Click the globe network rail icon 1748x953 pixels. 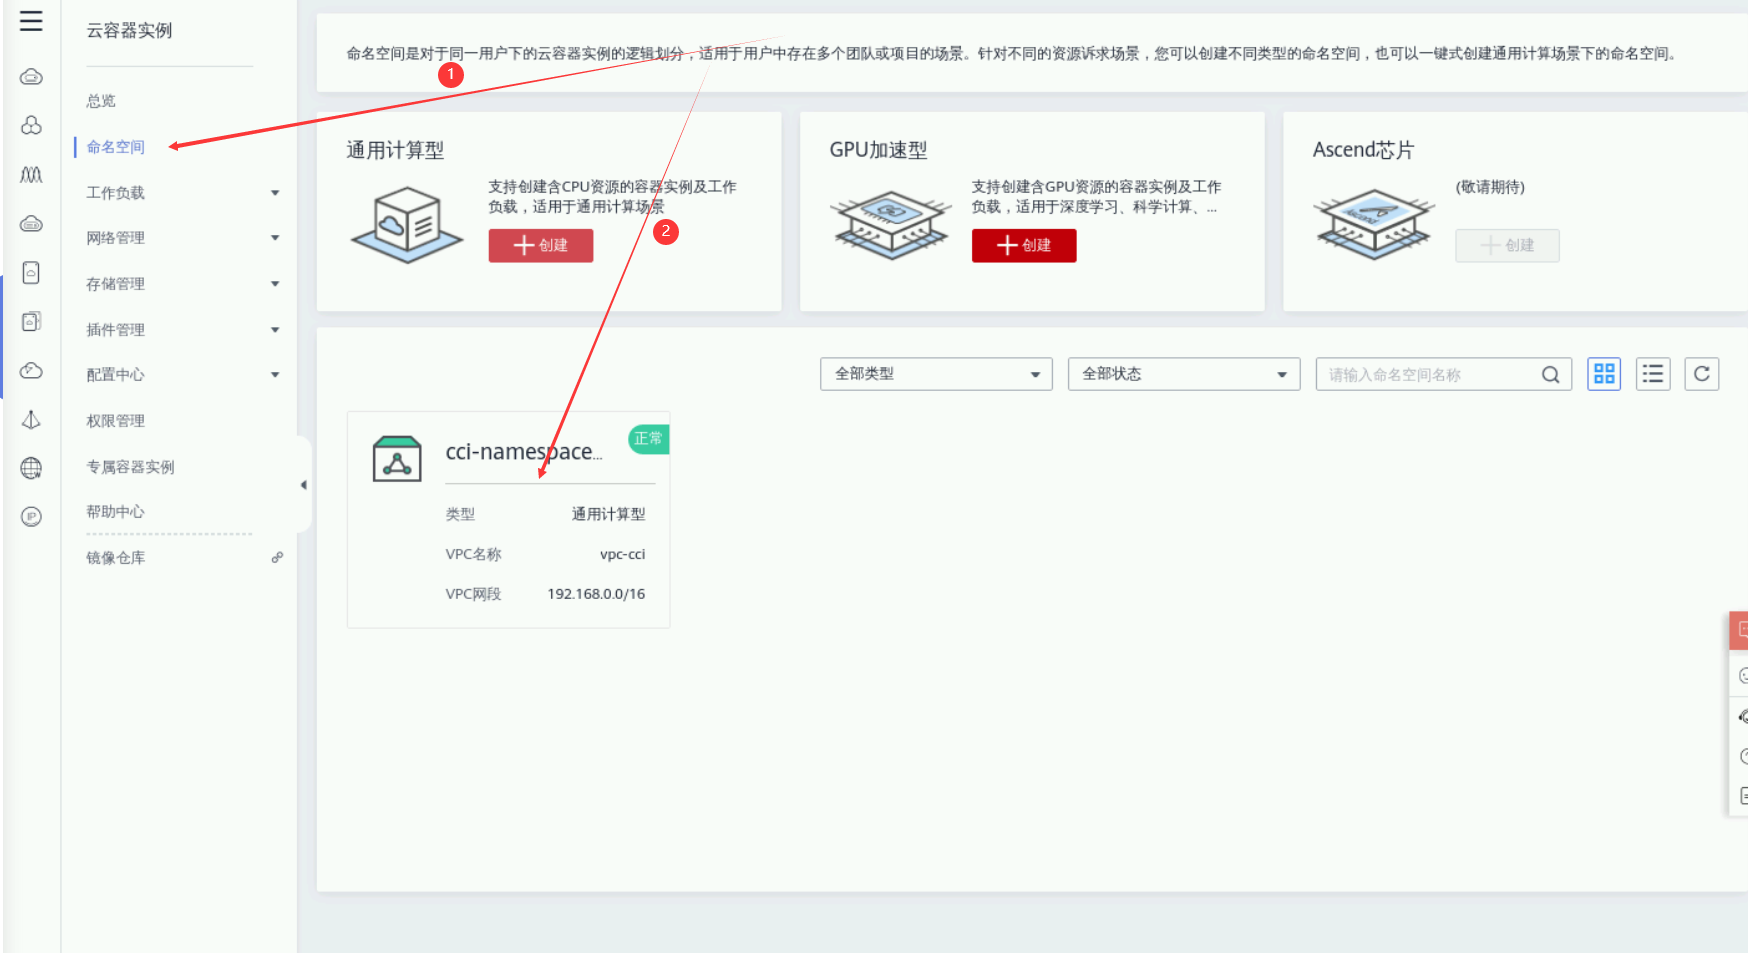pyautogui.click(x=31, y=468)
